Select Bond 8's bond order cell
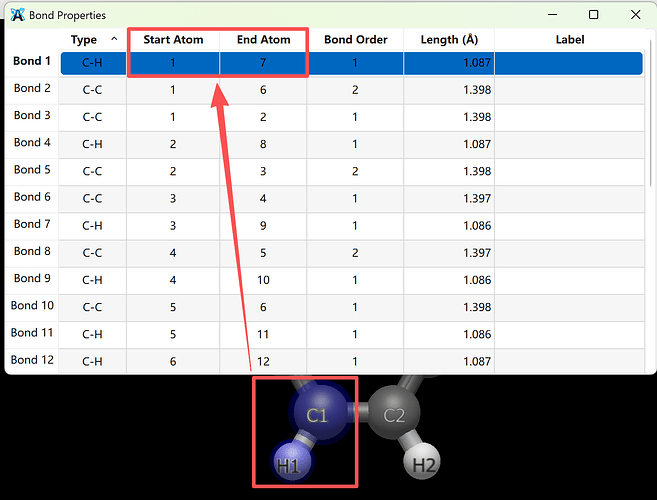This screenshot has height=500, width=657. pyautogui.click(x=355, y=252)
